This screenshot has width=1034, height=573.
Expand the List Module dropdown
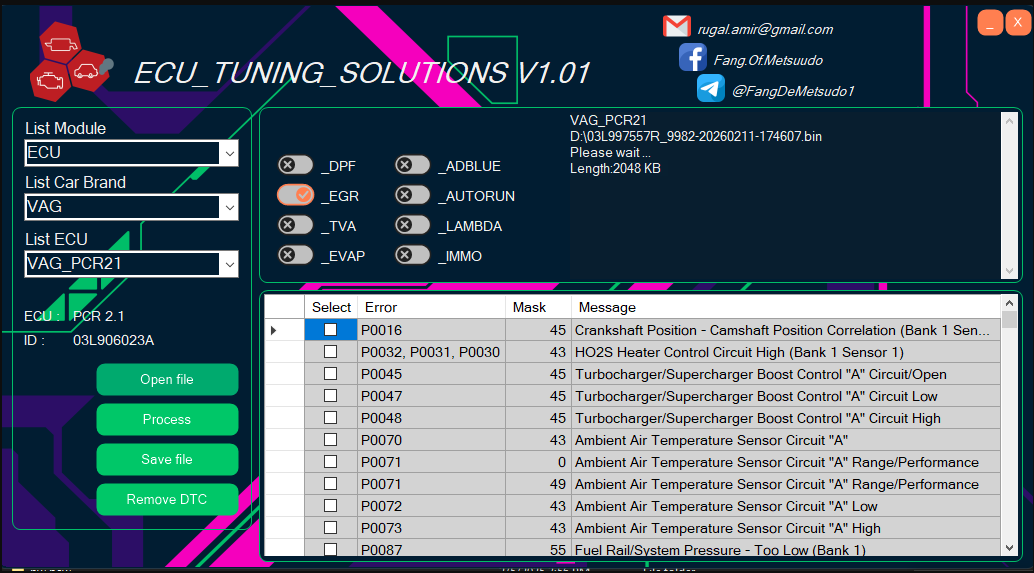click(x=230, y=153)
